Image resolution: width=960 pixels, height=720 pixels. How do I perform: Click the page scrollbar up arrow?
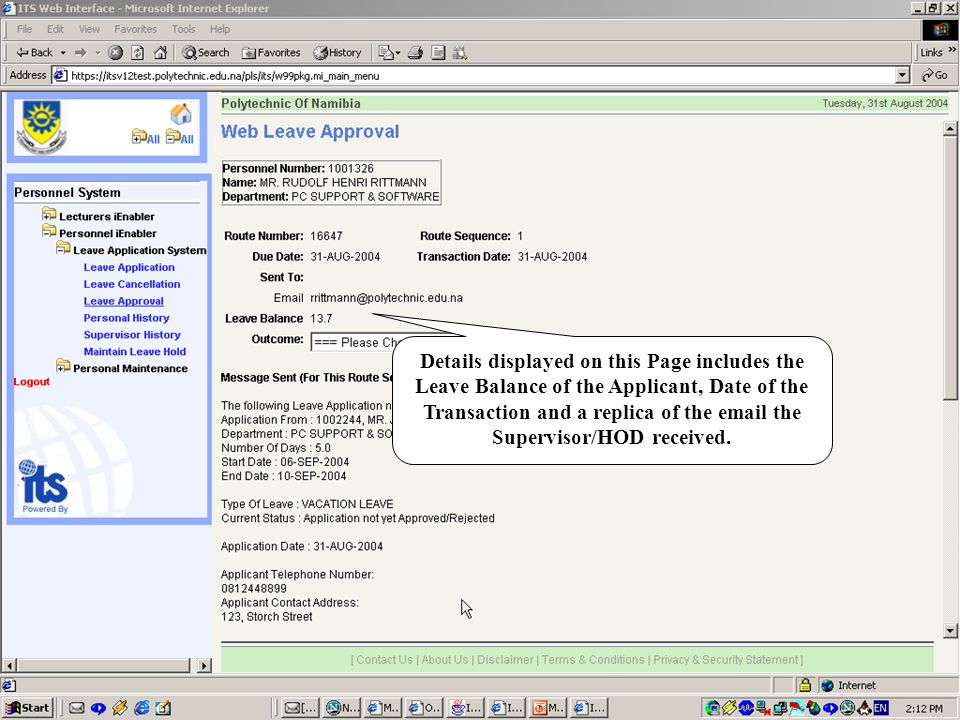950,129
